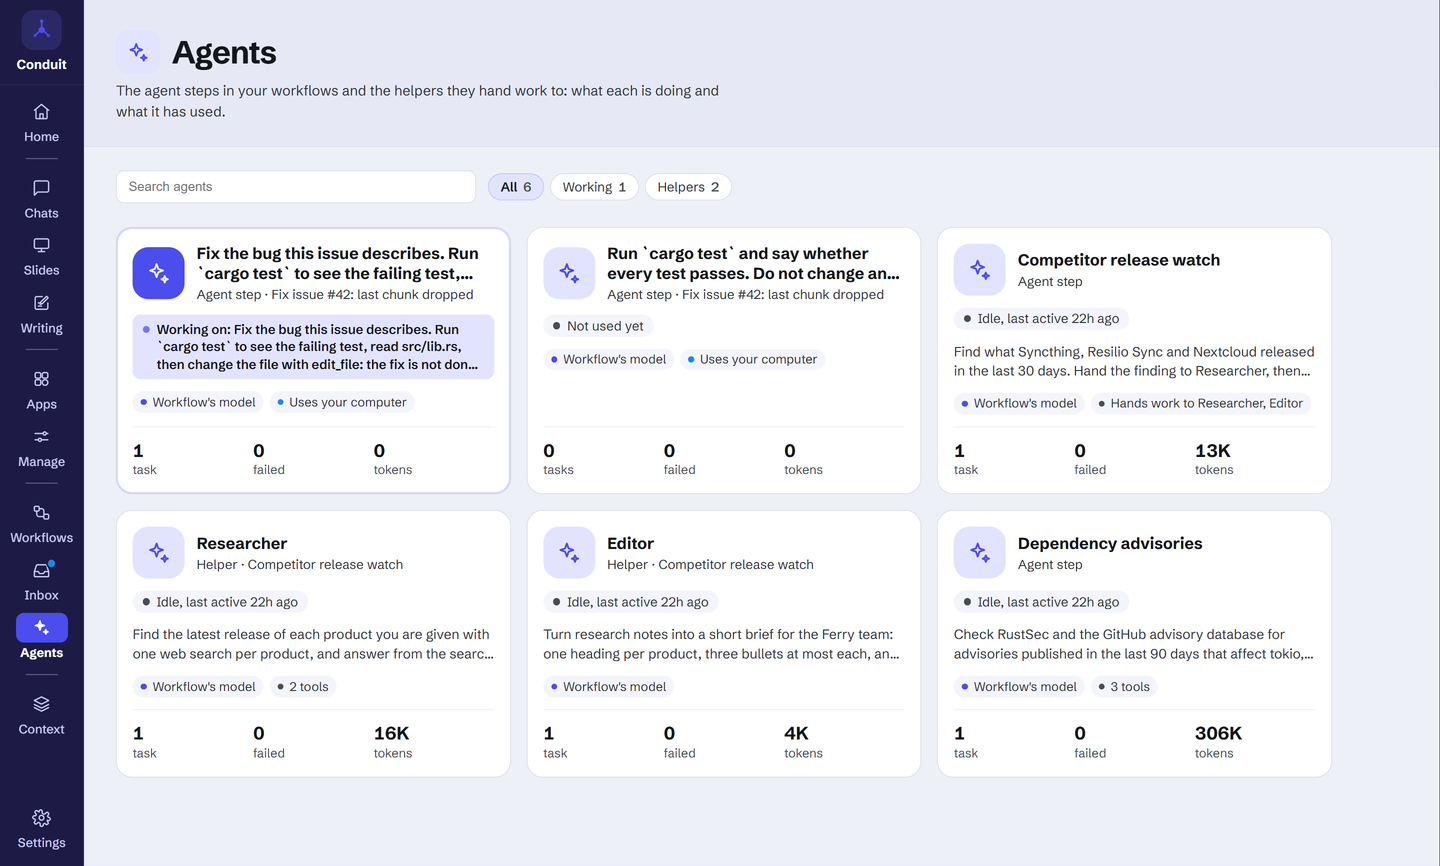
Task: Open Chats from the sidebar
Action: tap(41, 200)
